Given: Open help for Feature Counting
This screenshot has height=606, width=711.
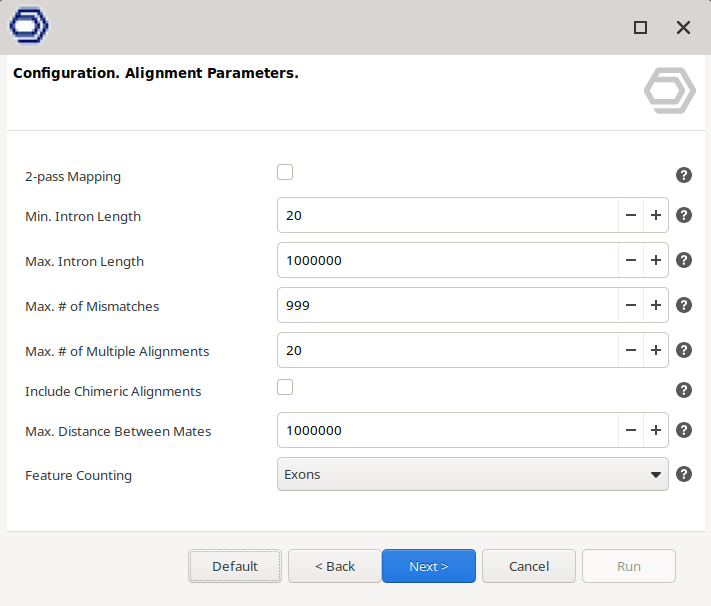Looking at the screenshot, I should (684, 474).
